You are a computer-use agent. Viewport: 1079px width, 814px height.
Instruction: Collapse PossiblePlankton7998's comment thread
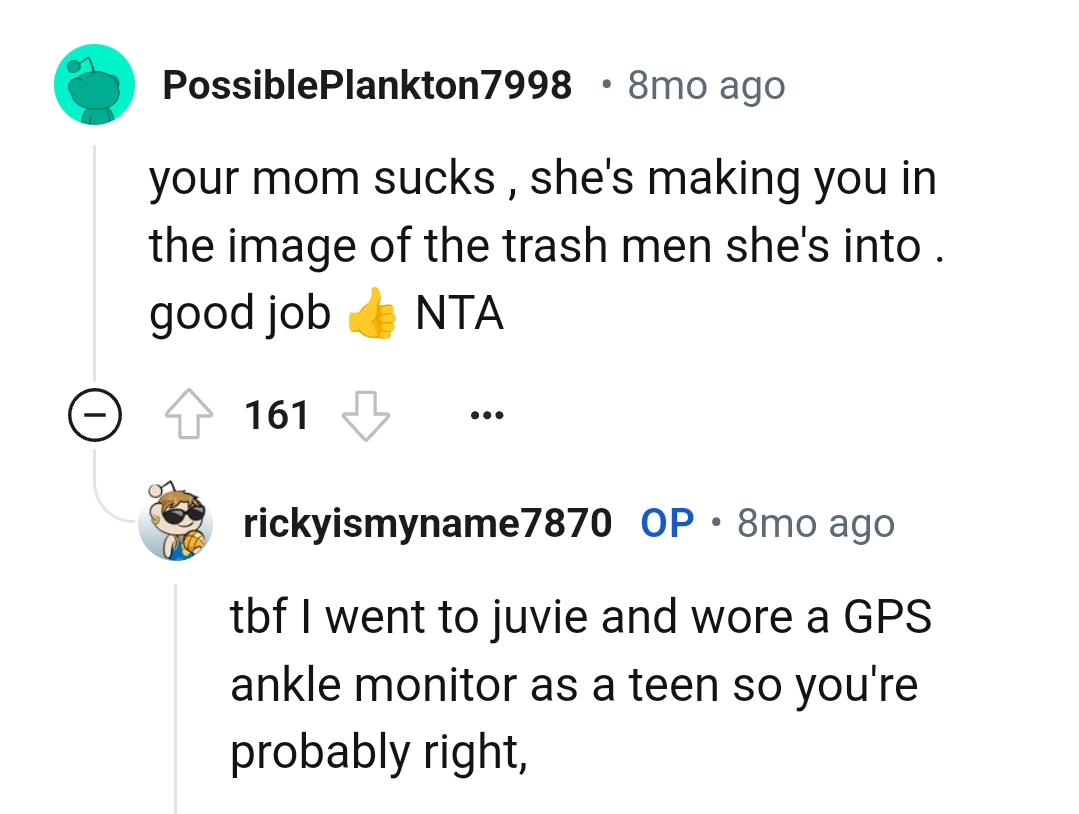point(94,414)
